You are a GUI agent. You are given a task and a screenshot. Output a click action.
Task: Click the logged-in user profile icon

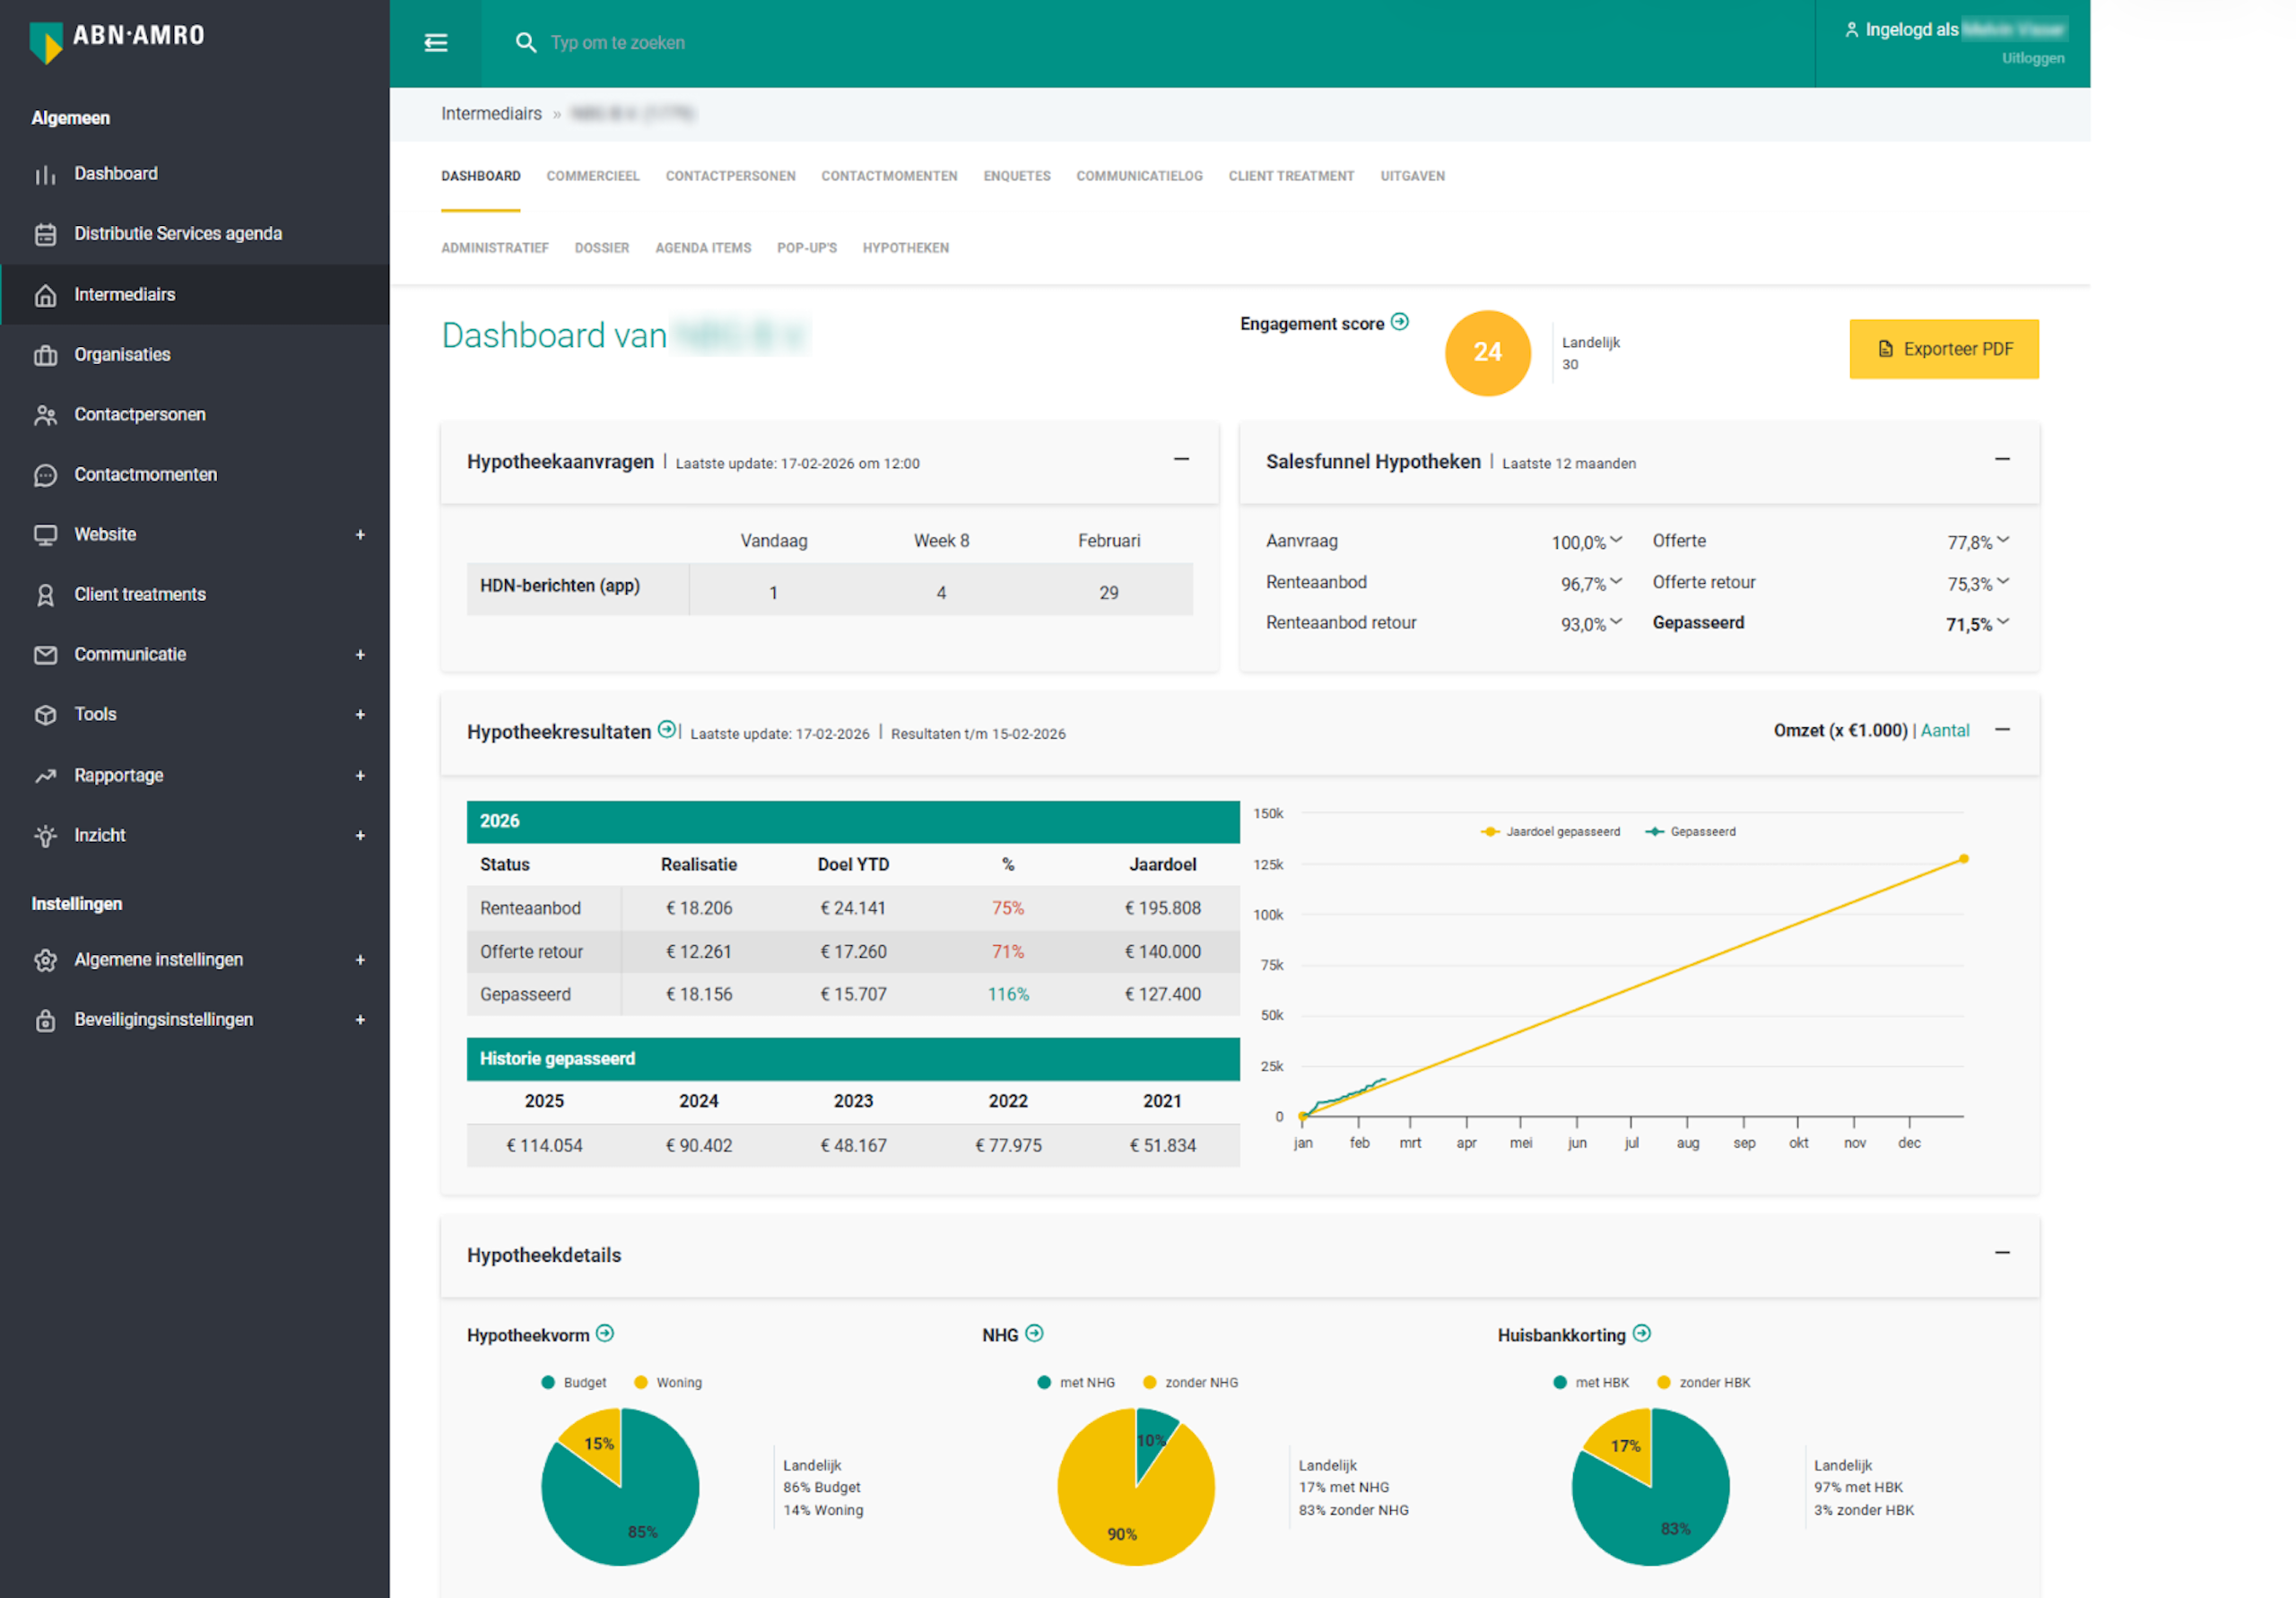1851,30
